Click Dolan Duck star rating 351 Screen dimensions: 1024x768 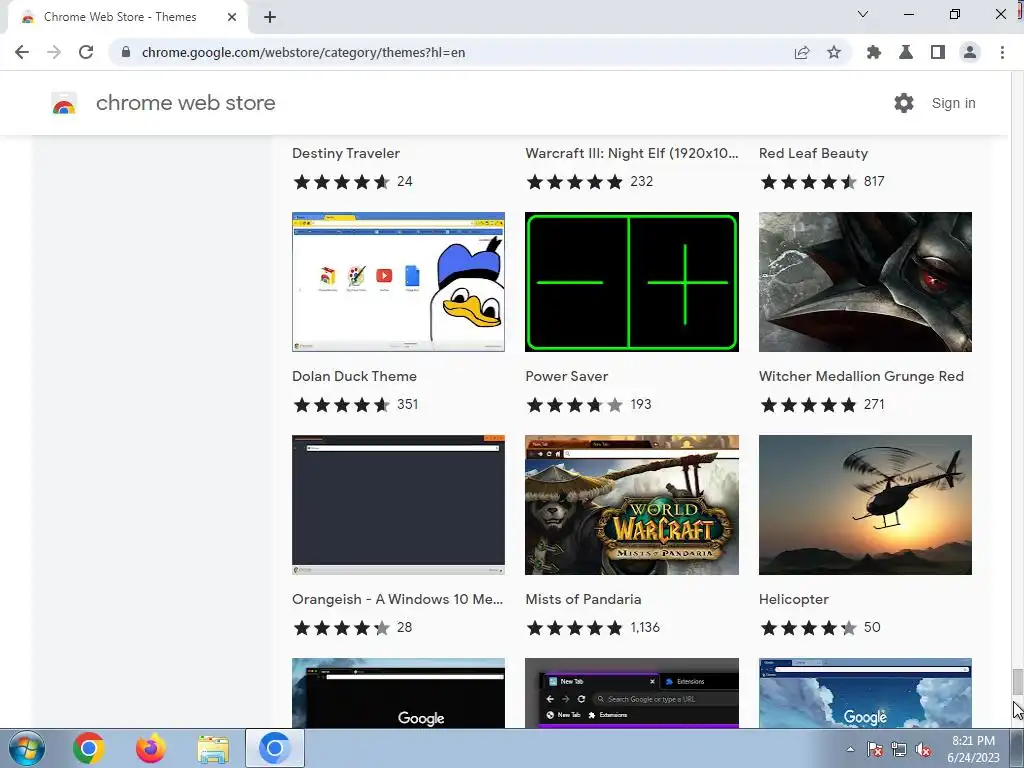pos(355,405)
